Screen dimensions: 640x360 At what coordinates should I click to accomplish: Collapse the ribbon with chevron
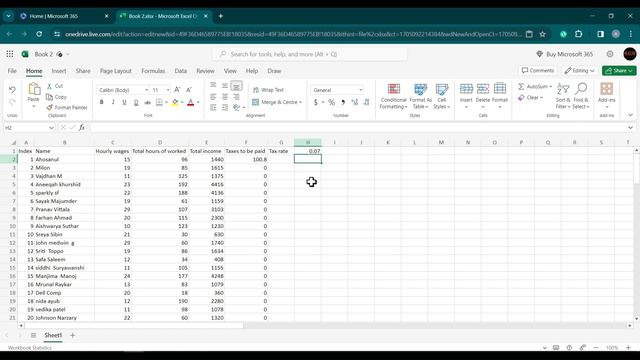(630, 115)
